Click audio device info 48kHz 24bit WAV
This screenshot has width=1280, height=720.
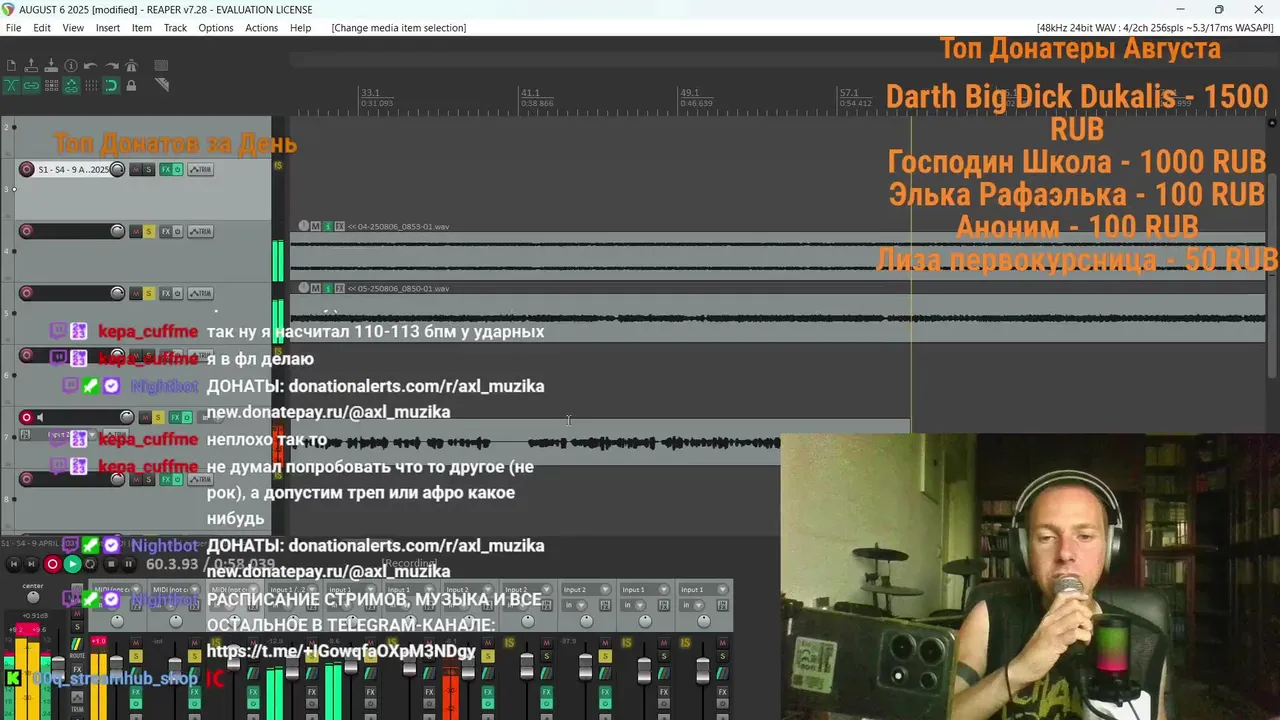(x=1155, y=28)
